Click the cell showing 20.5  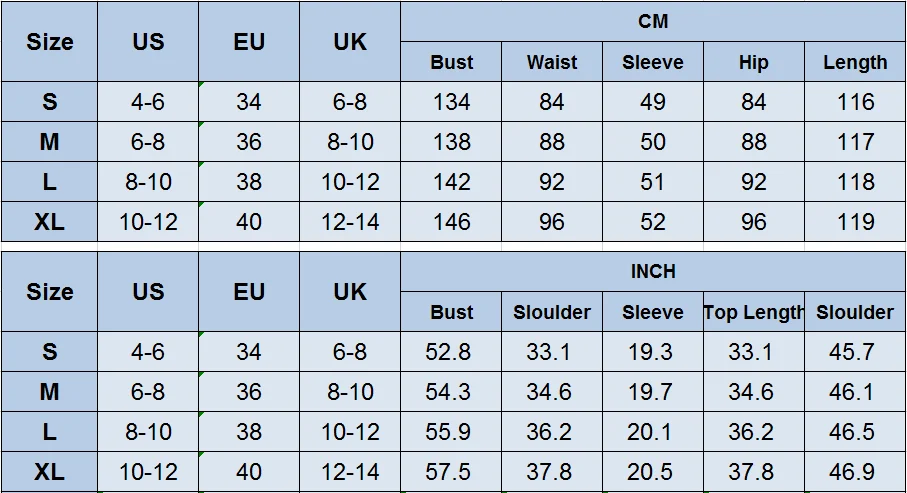point(652,472)
